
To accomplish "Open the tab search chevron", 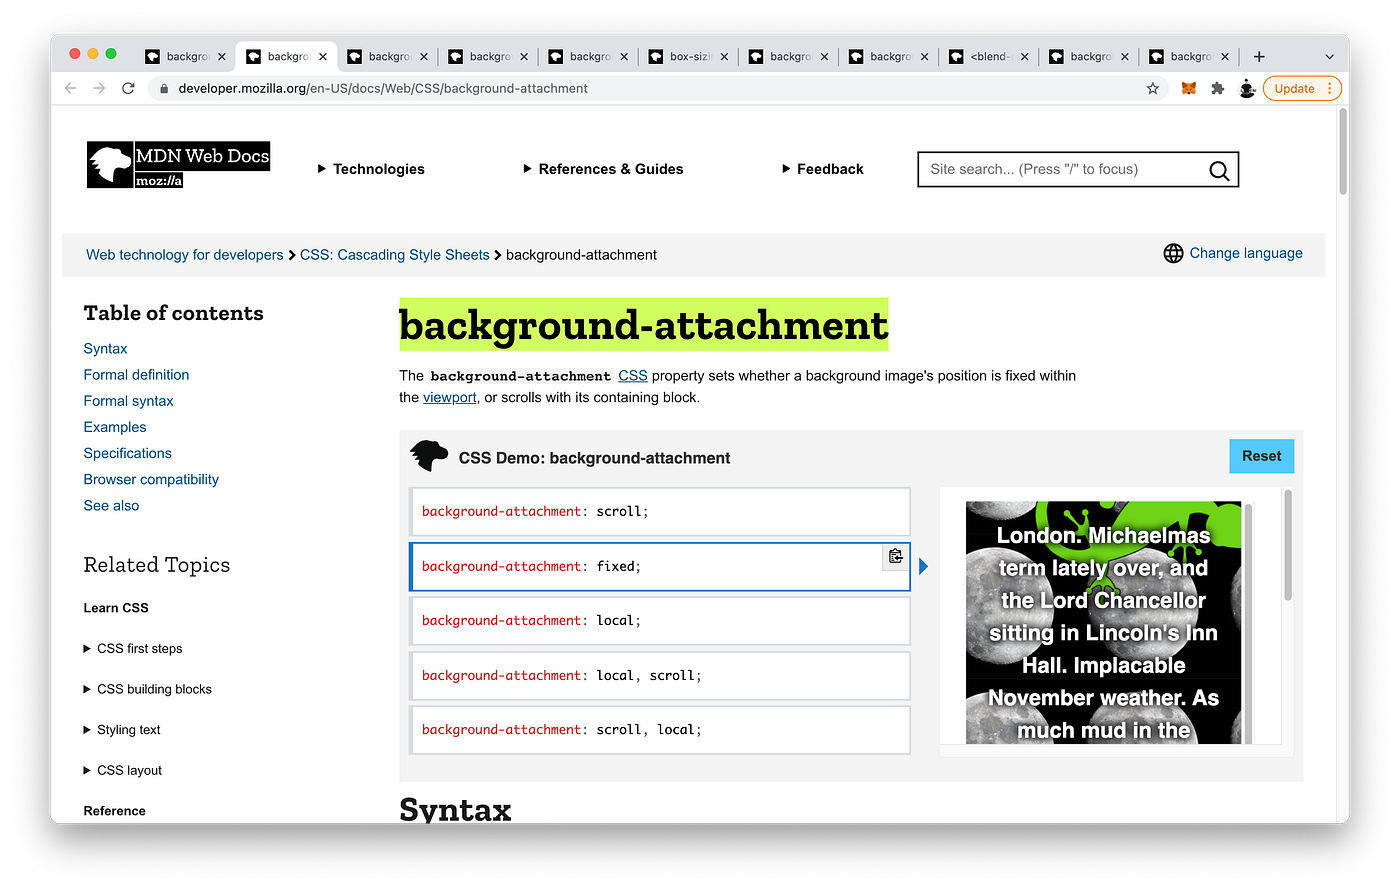I will [1329, 57].
